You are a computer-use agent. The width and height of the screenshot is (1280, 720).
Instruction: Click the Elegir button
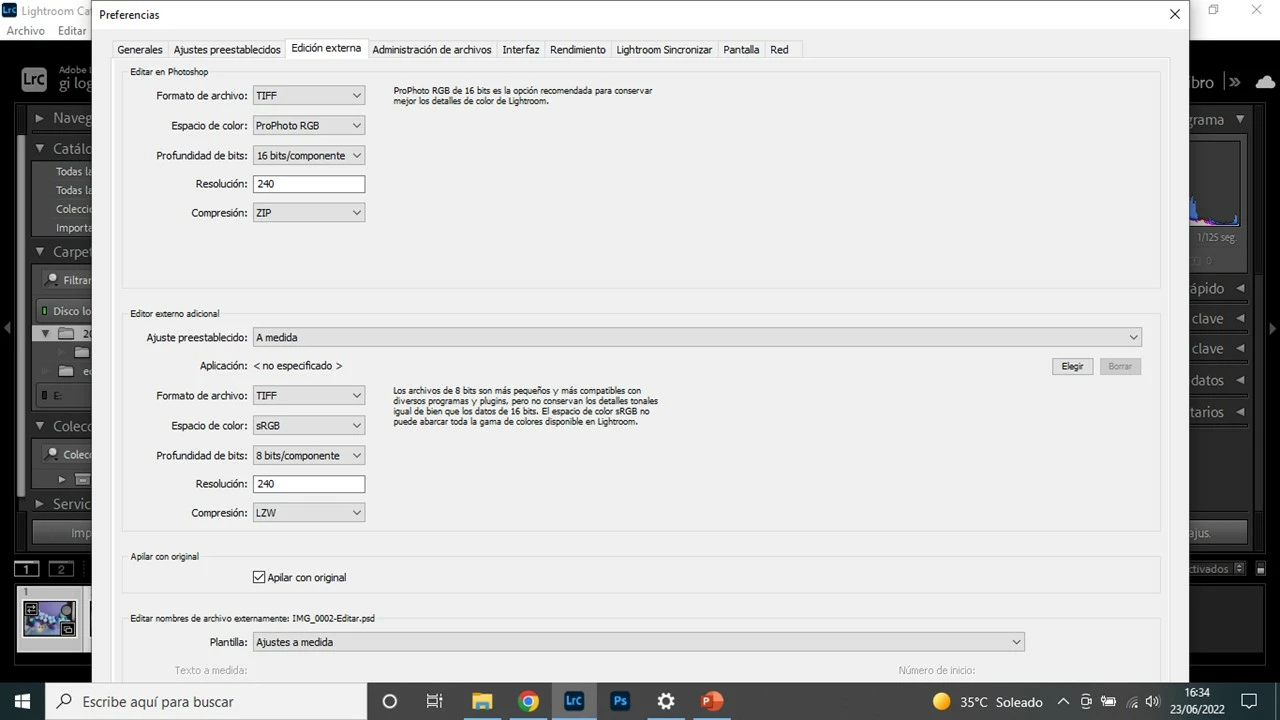(1072, 366)
